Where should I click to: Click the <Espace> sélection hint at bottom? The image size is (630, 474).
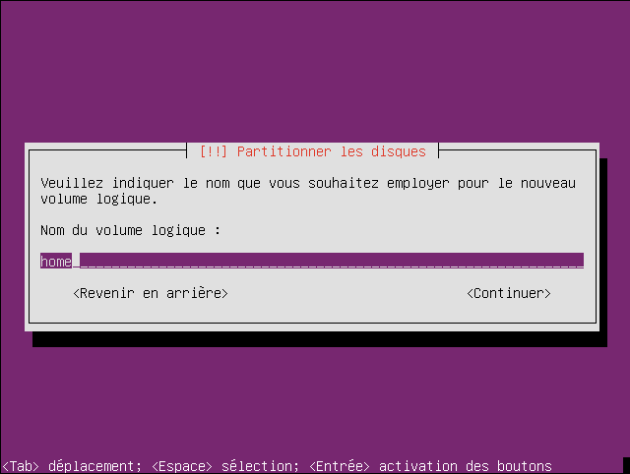[x=225, y=466]
